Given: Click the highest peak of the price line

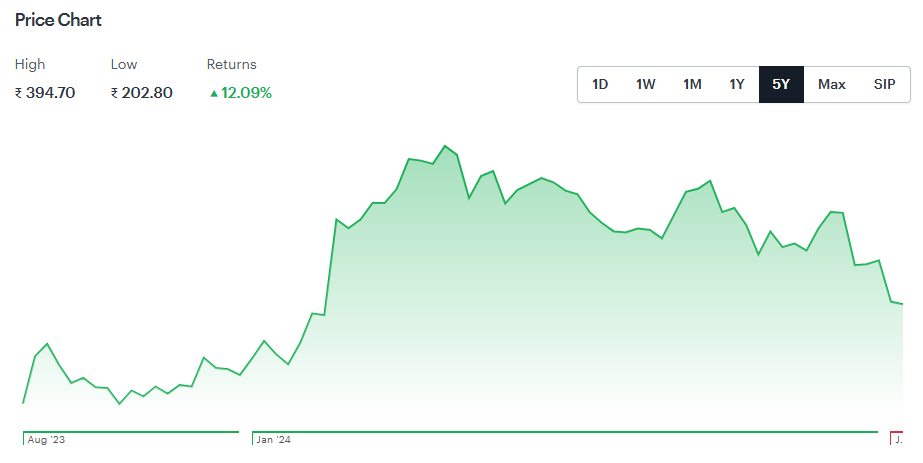Looking at the screenshot, I should [445, 146].
